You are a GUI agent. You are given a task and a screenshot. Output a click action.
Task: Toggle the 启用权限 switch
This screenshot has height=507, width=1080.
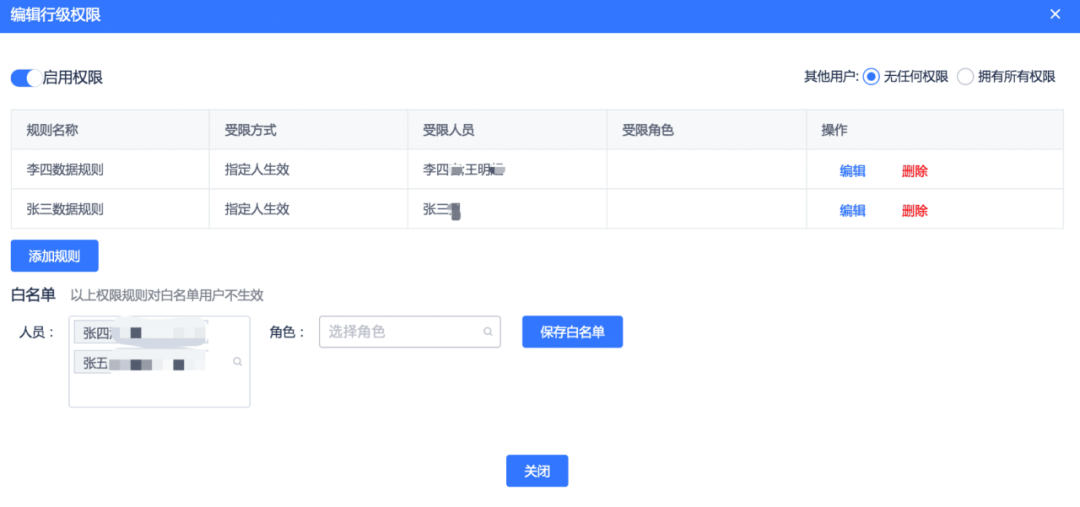[x=25, y=78]
